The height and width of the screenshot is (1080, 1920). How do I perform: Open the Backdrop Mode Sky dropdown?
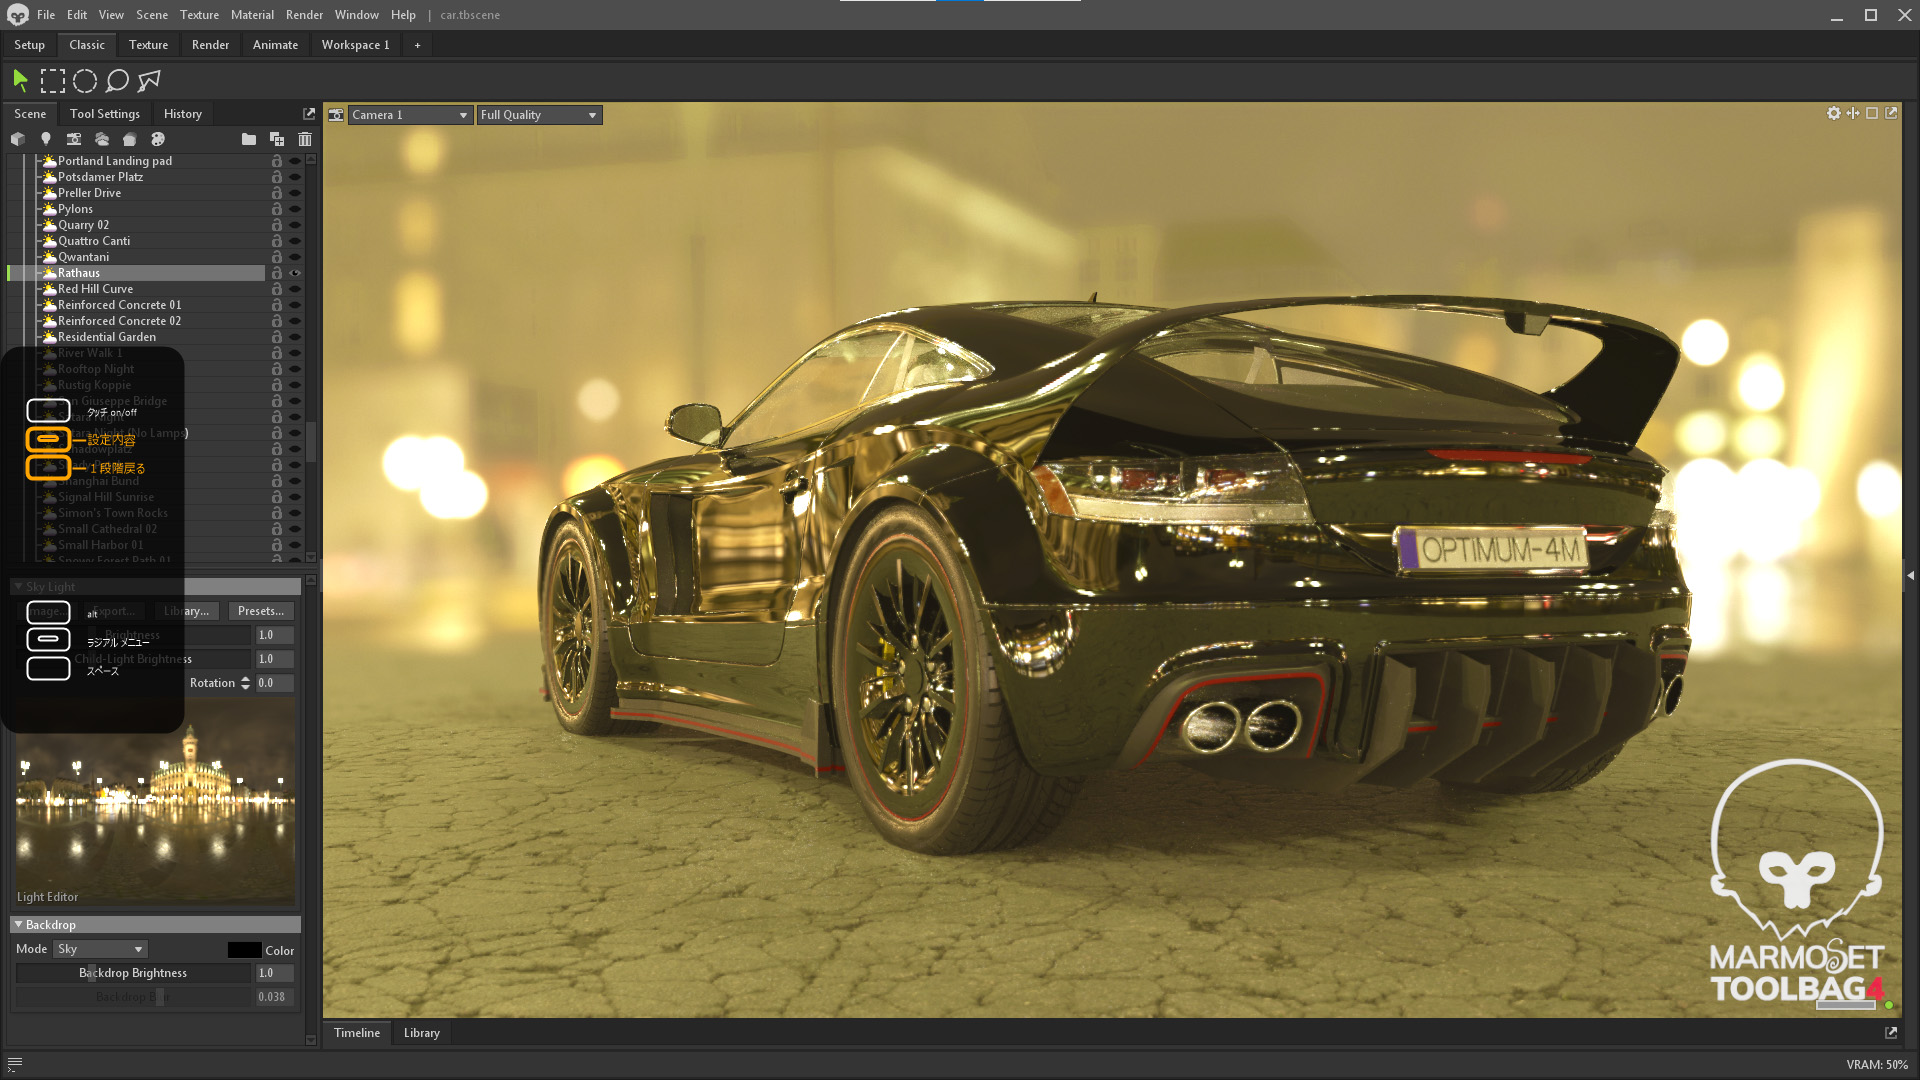click(x=100, y=949)
